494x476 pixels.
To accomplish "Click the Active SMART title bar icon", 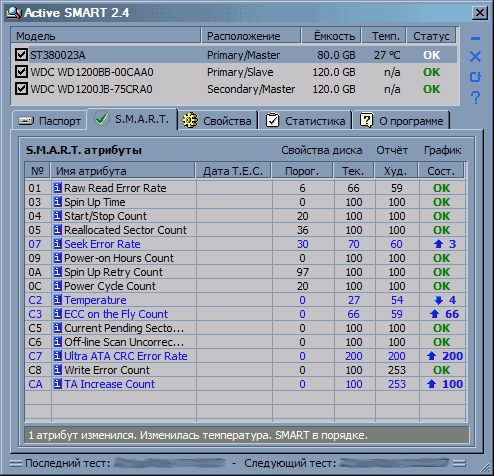I will pos(14,13).
